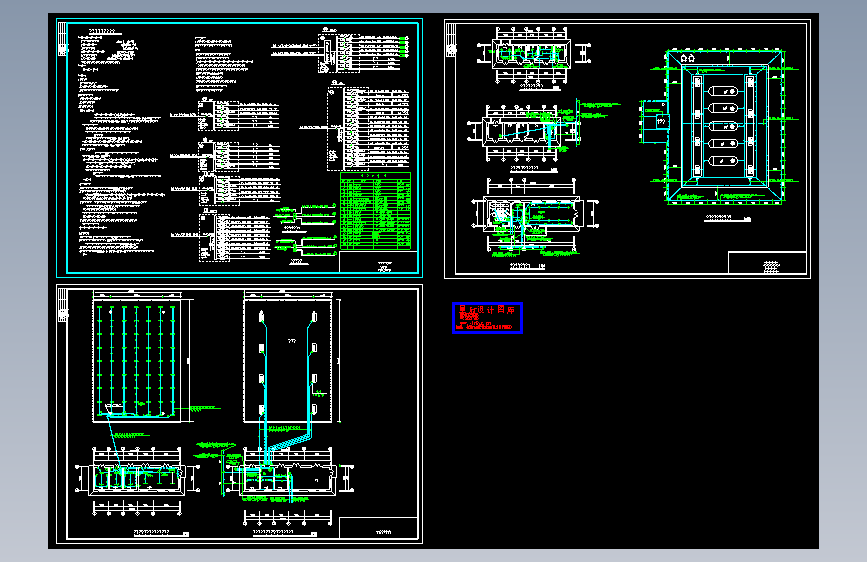Select the topmost oval tank in the roof plan
Viewport: 867px width, 562px height.
[723, 91]
